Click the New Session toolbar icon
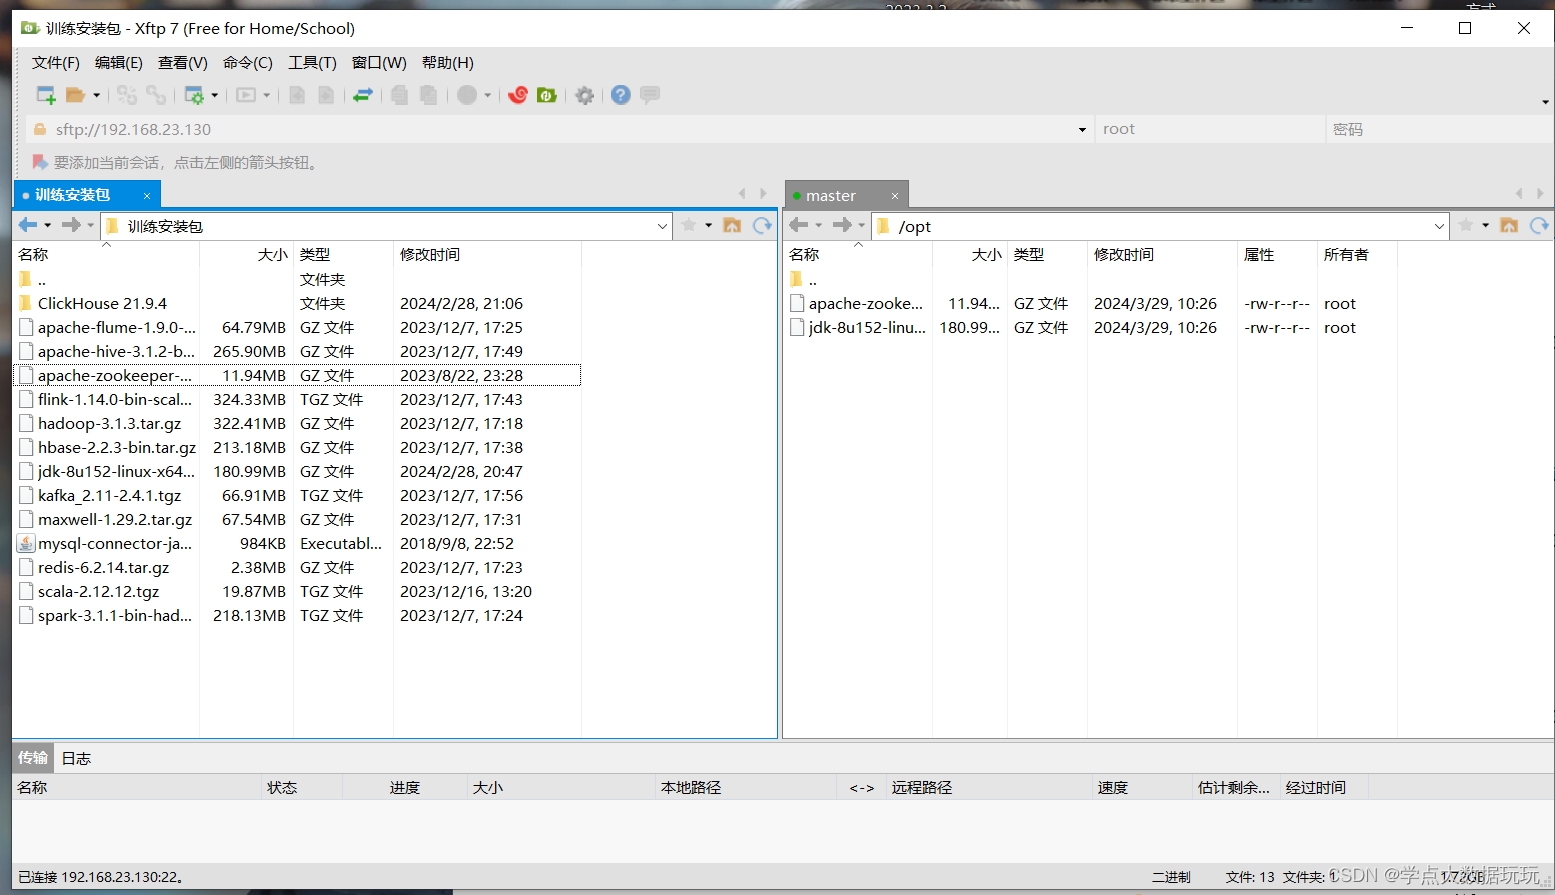The image size is (1555, 895). tap(46, 95)
